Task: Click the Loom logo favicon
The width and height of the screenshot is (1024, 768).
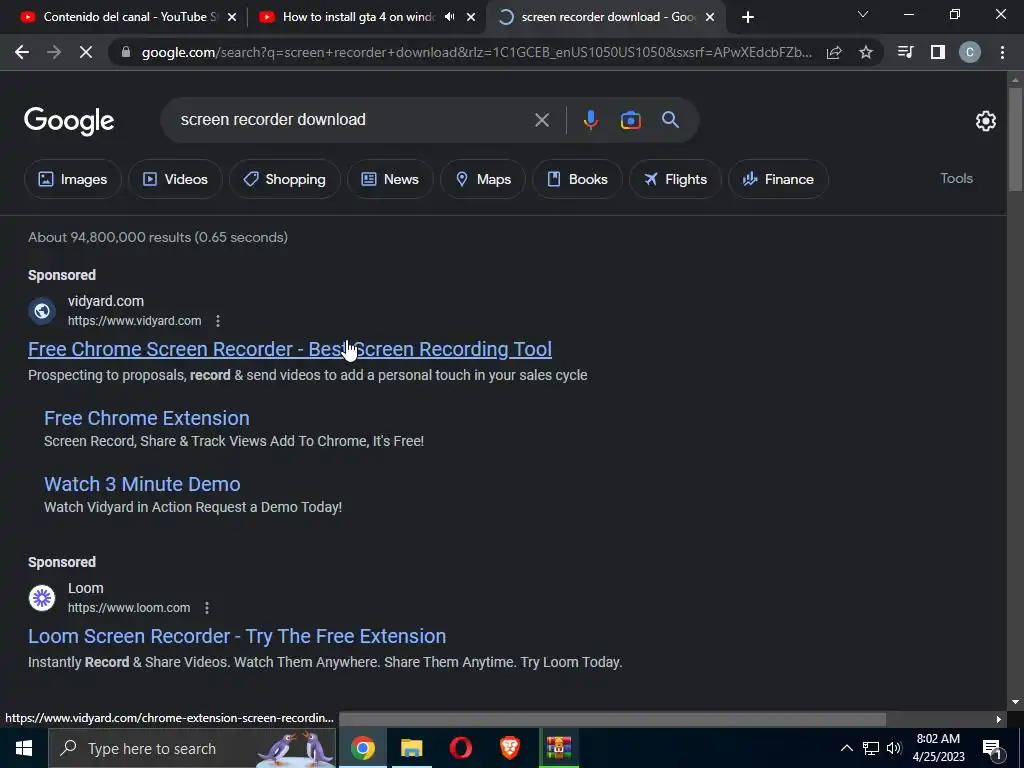Action: 42,598
